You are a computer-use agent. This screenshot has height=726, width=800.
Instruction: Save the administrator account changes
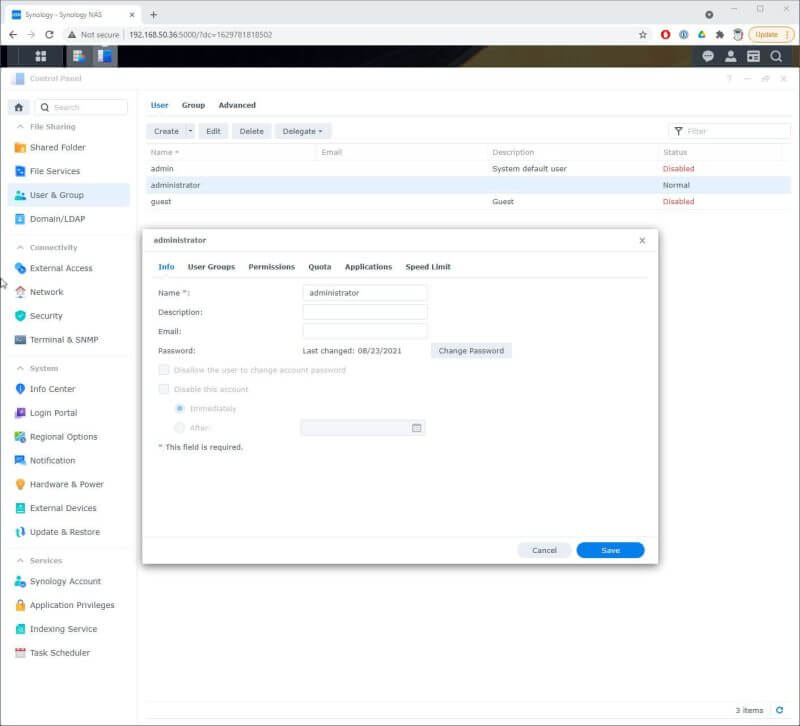coord(610,549)
